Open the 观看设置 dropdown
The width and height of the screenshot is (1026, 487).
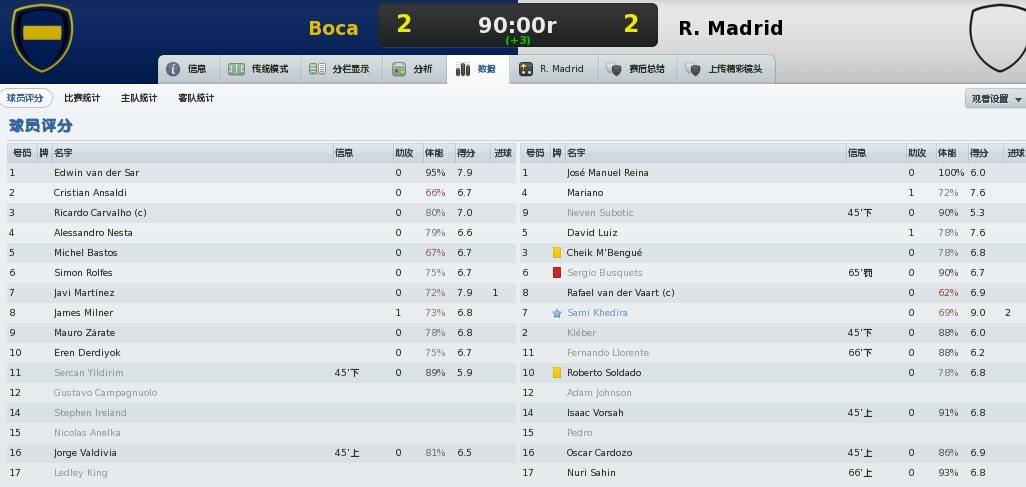[x=995, y=99]
